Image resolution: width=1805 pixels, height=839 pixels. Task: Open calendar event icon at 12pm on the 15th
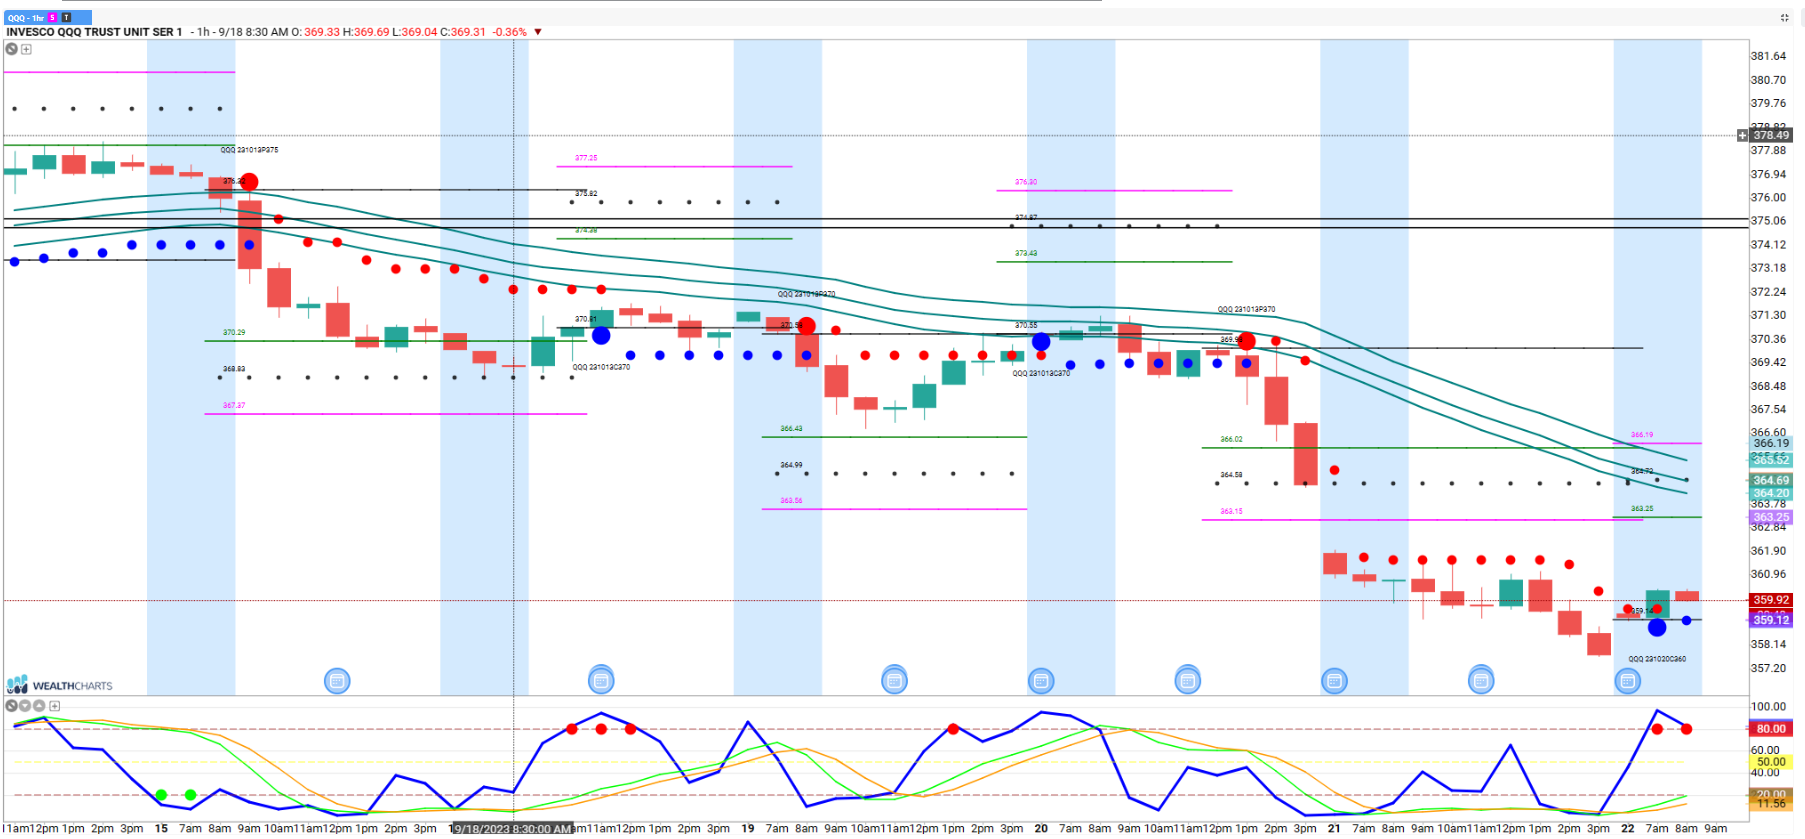coord(337,681)
